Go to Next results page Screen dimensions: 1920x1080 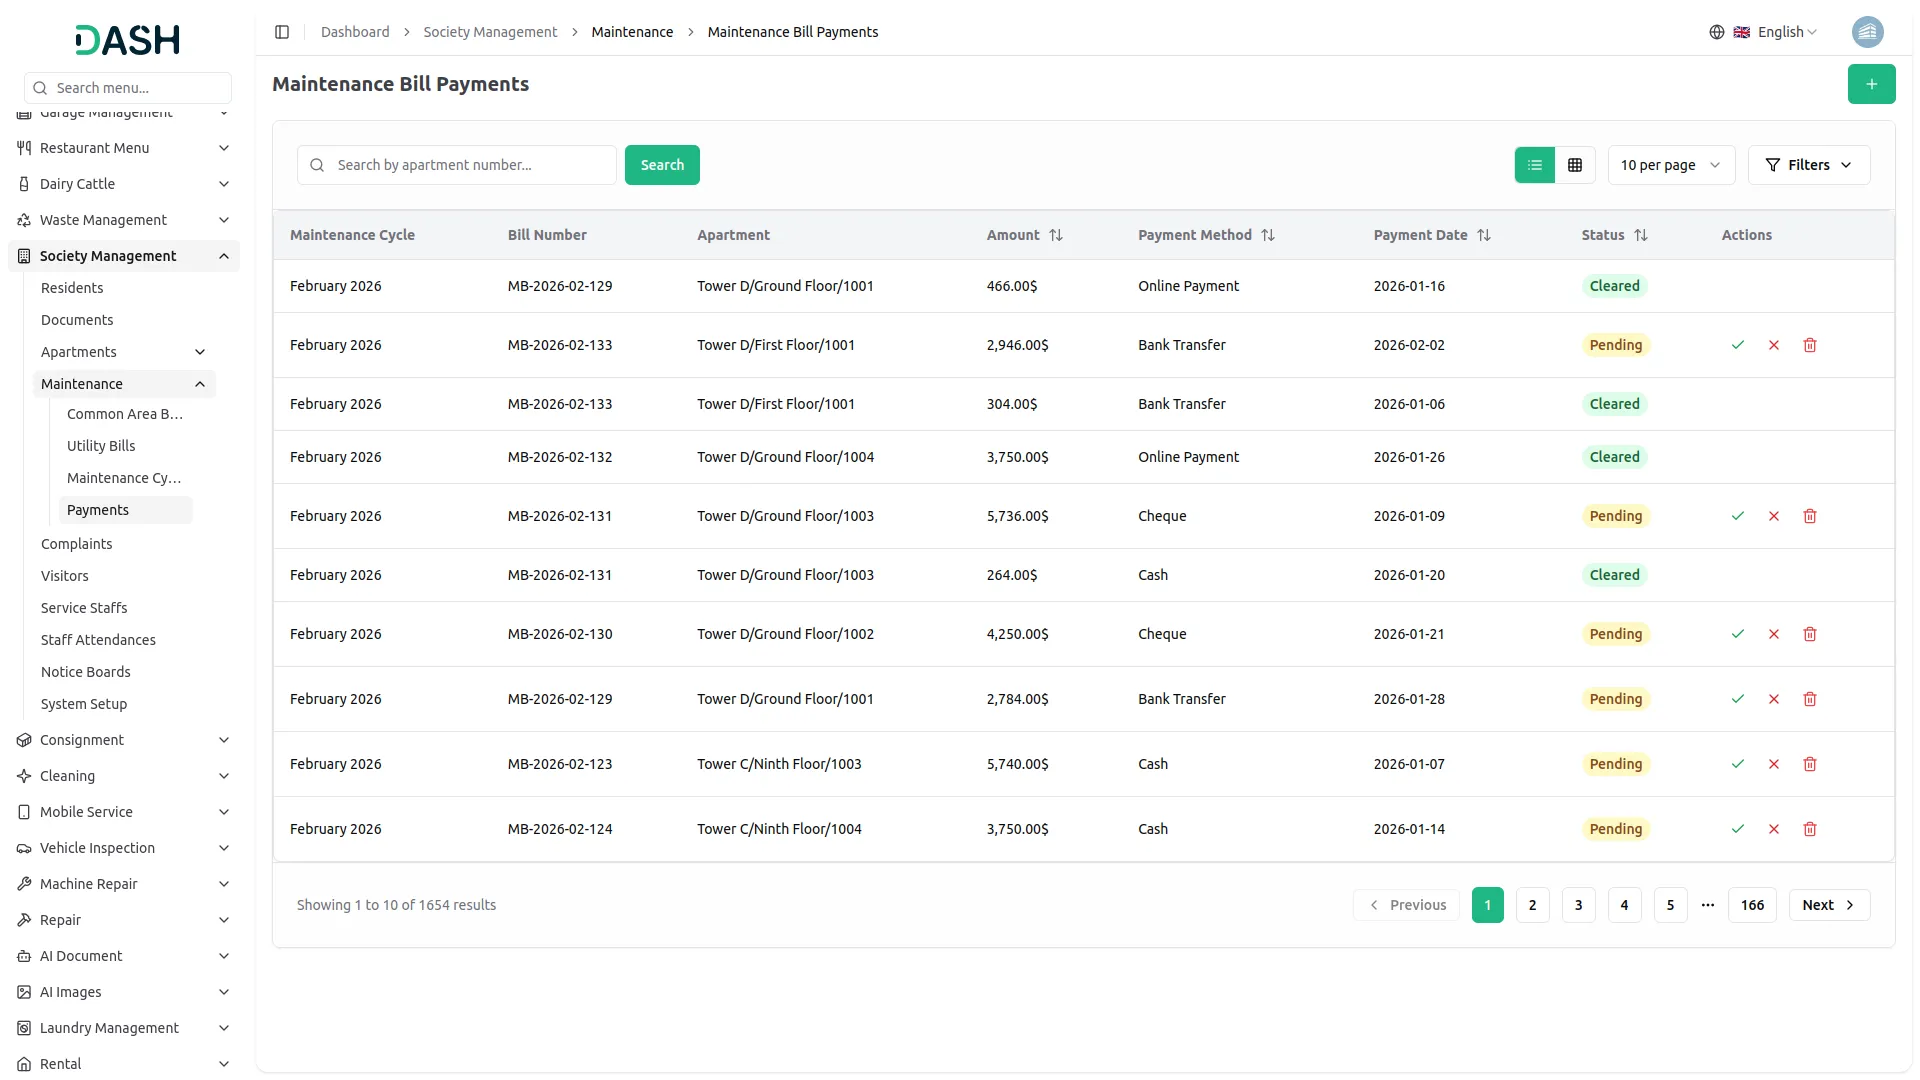pos(1828,905)
